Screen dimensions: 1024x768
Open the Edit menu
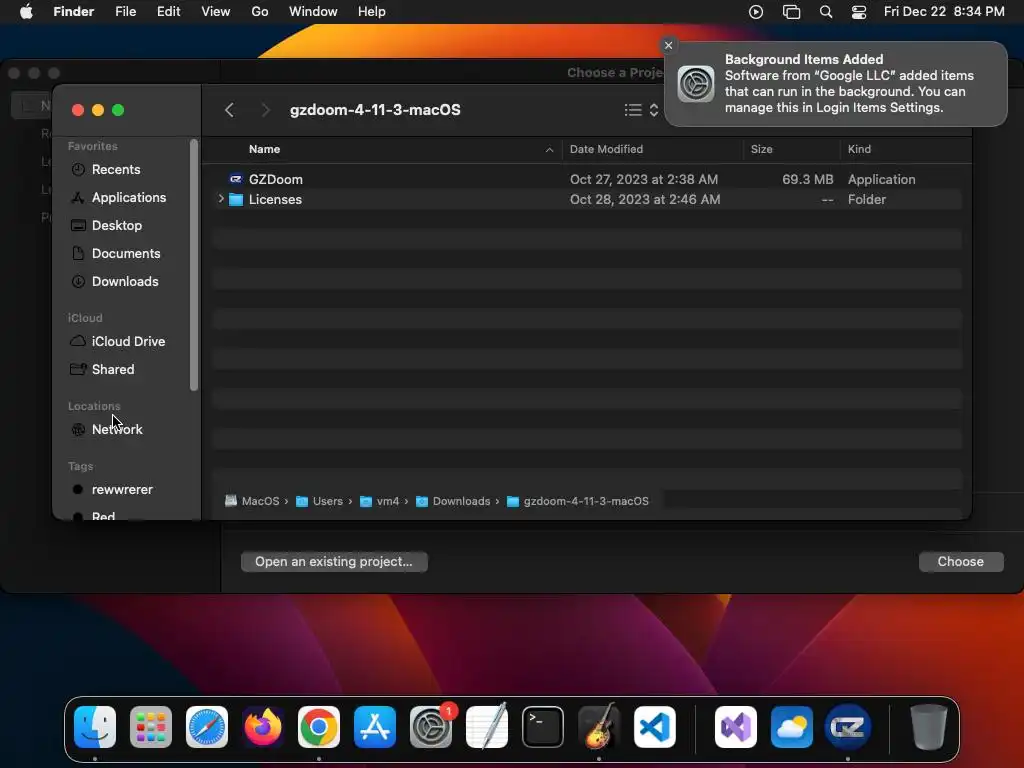click(168, 12)
